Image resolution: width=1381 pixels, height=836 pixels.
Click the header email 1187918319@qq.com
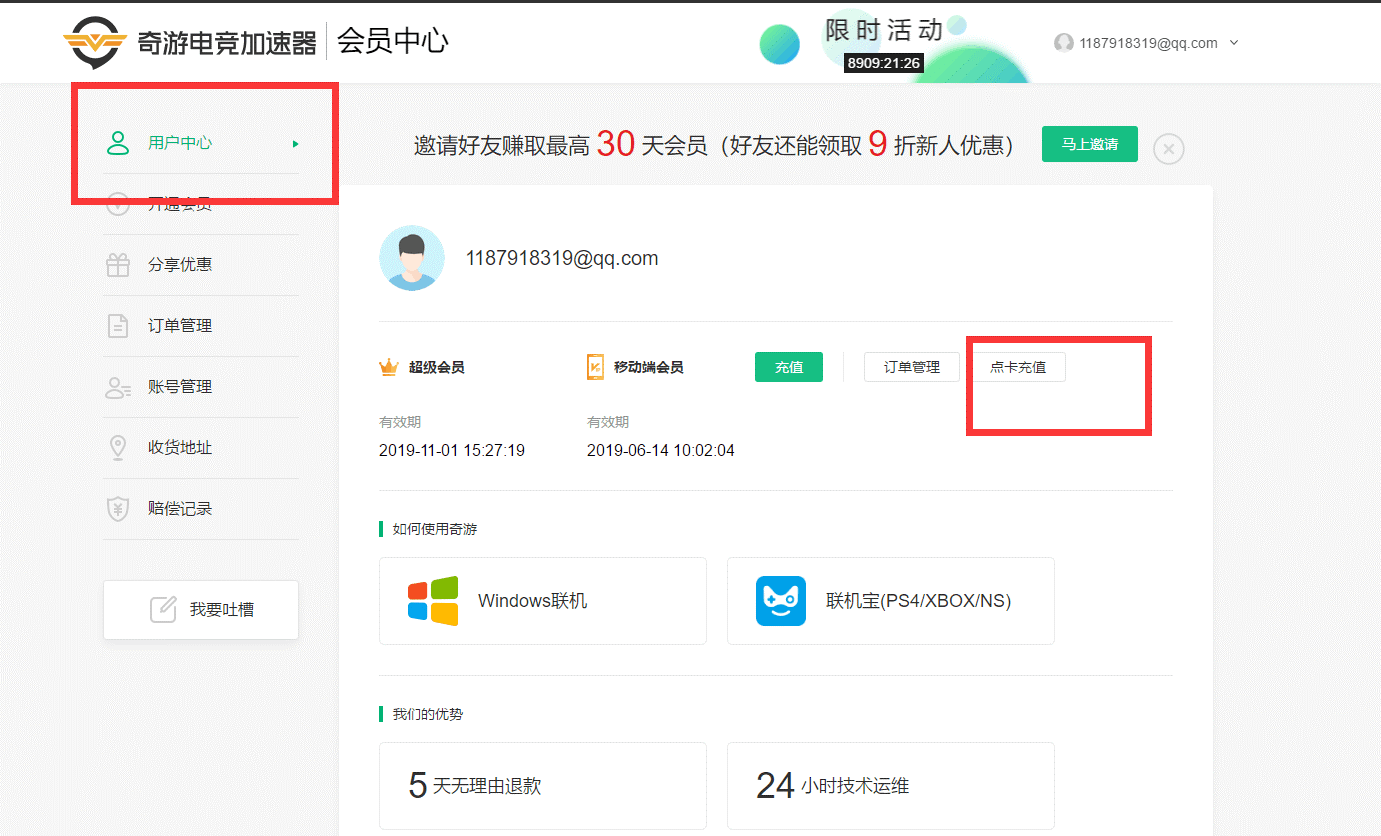click(x=1148, y=43)
